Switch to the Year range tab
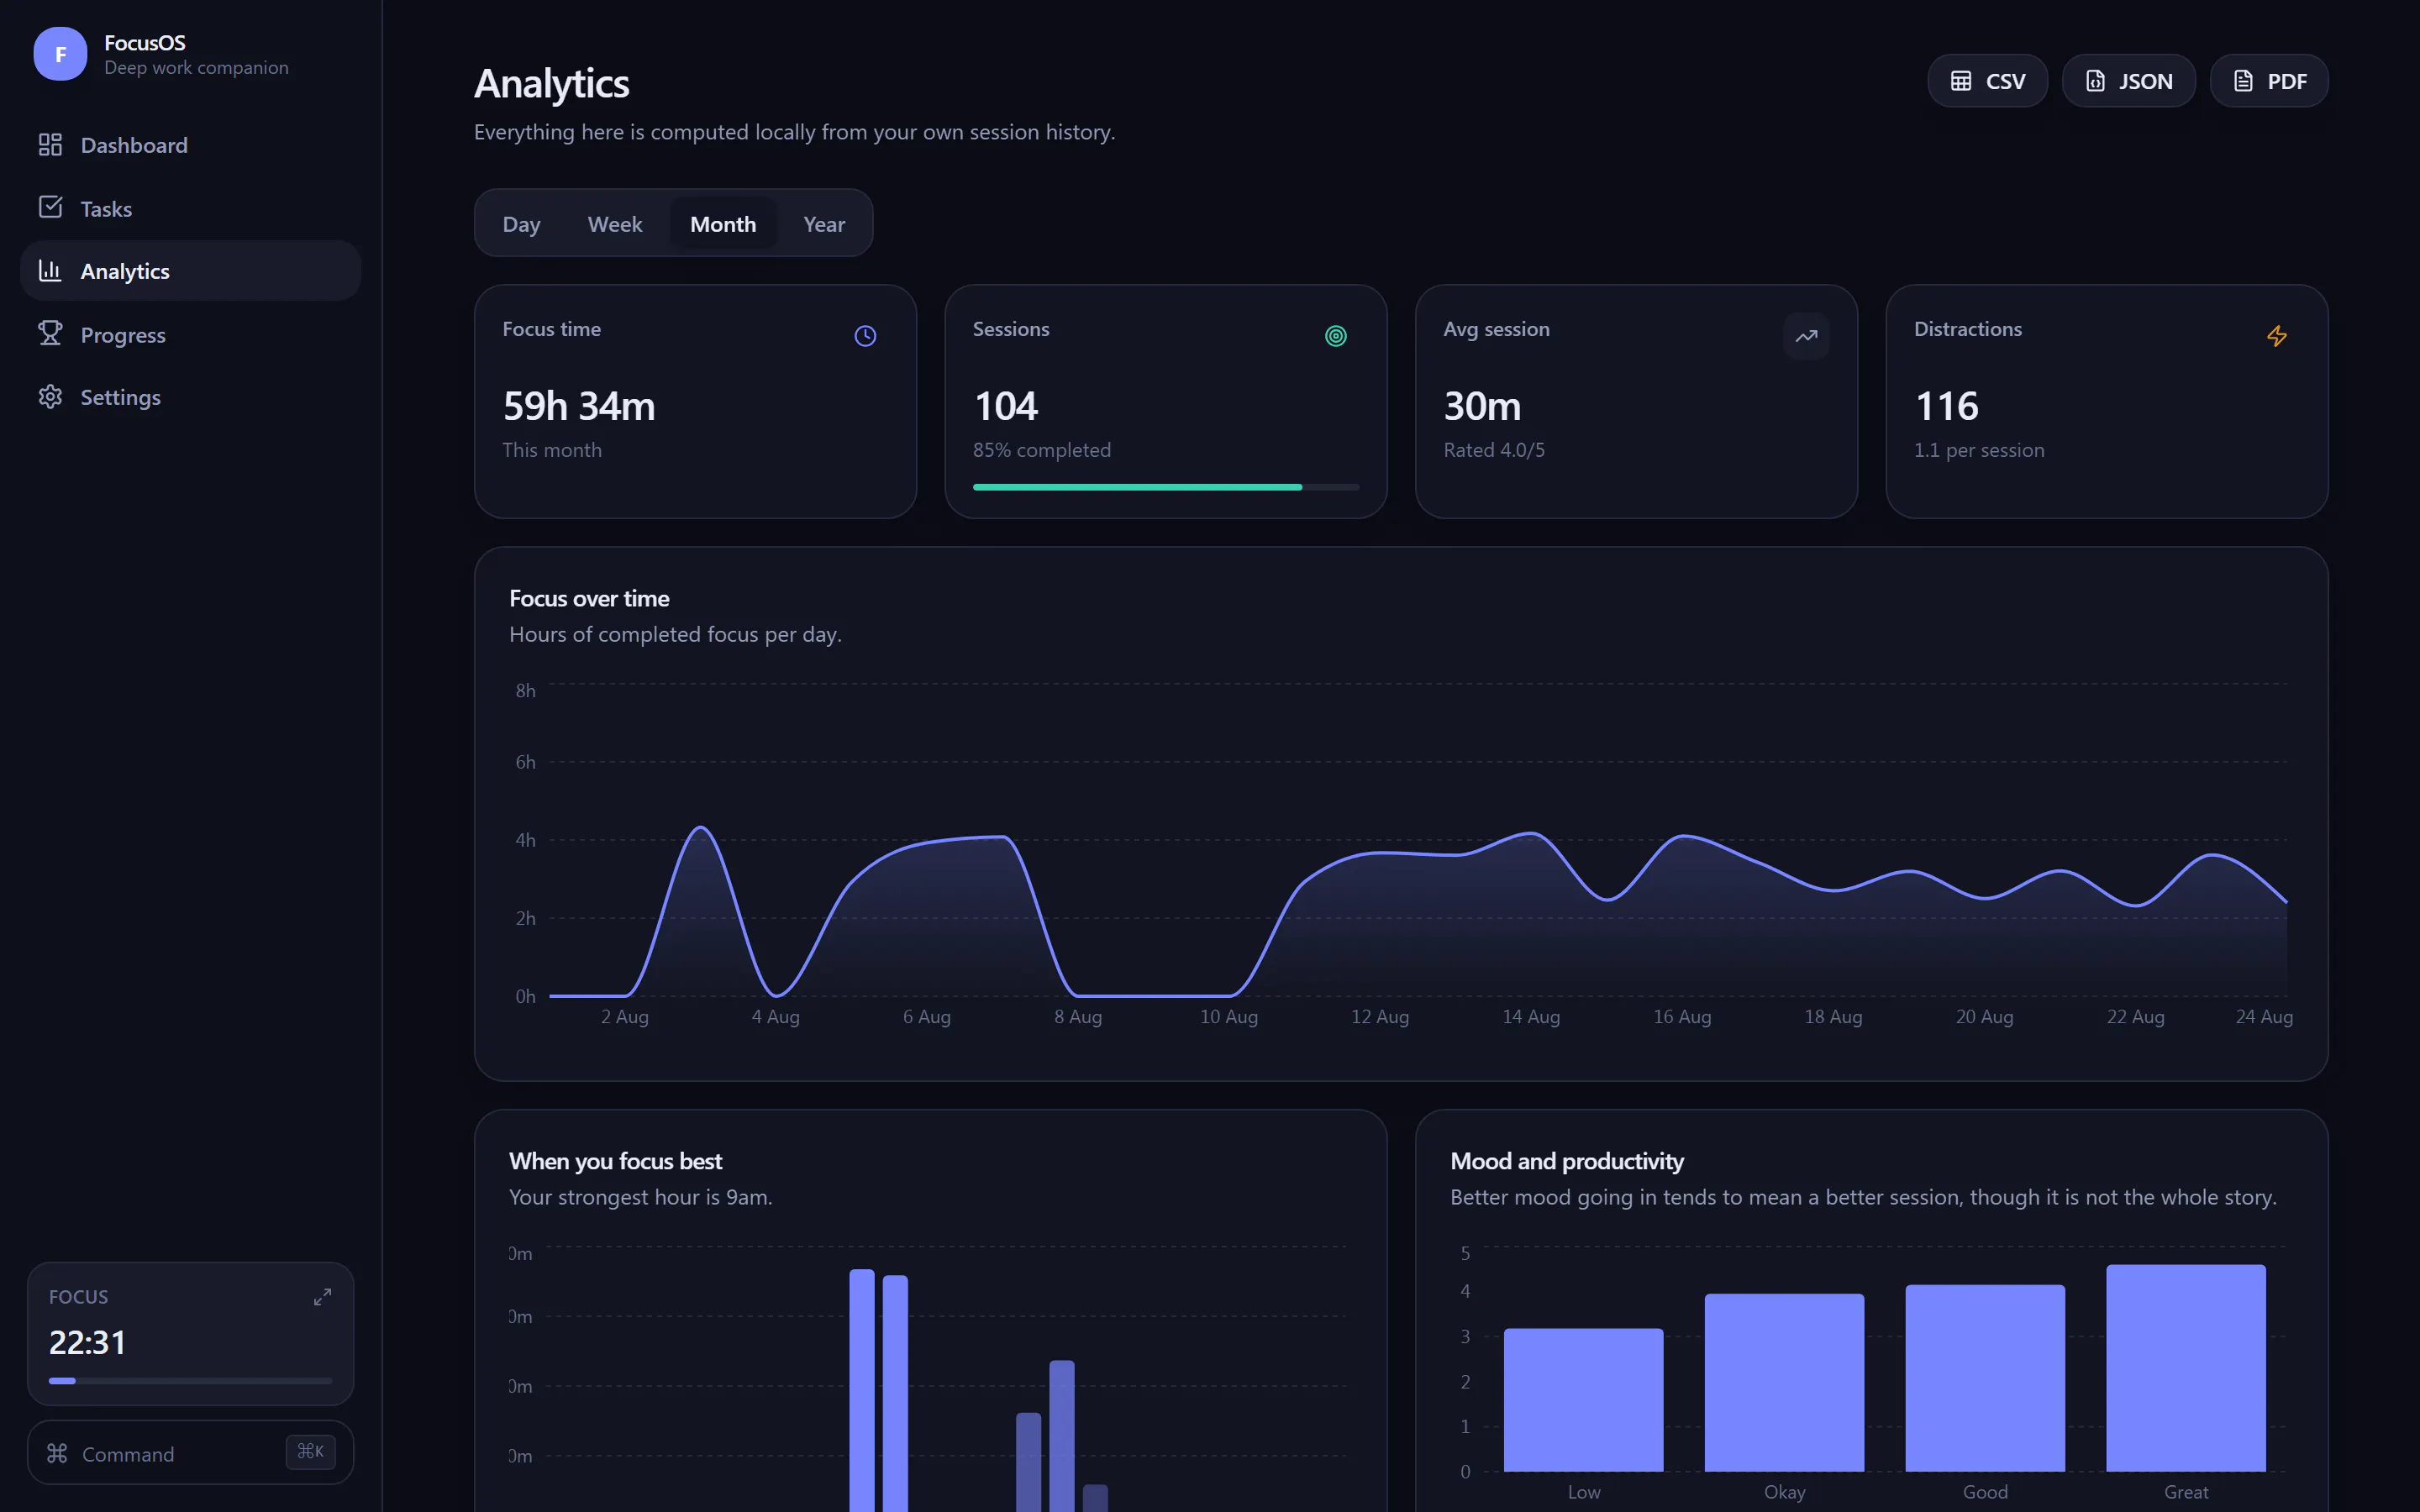2420x1512 pixels. pyautogui.click(x=824, y=224)
